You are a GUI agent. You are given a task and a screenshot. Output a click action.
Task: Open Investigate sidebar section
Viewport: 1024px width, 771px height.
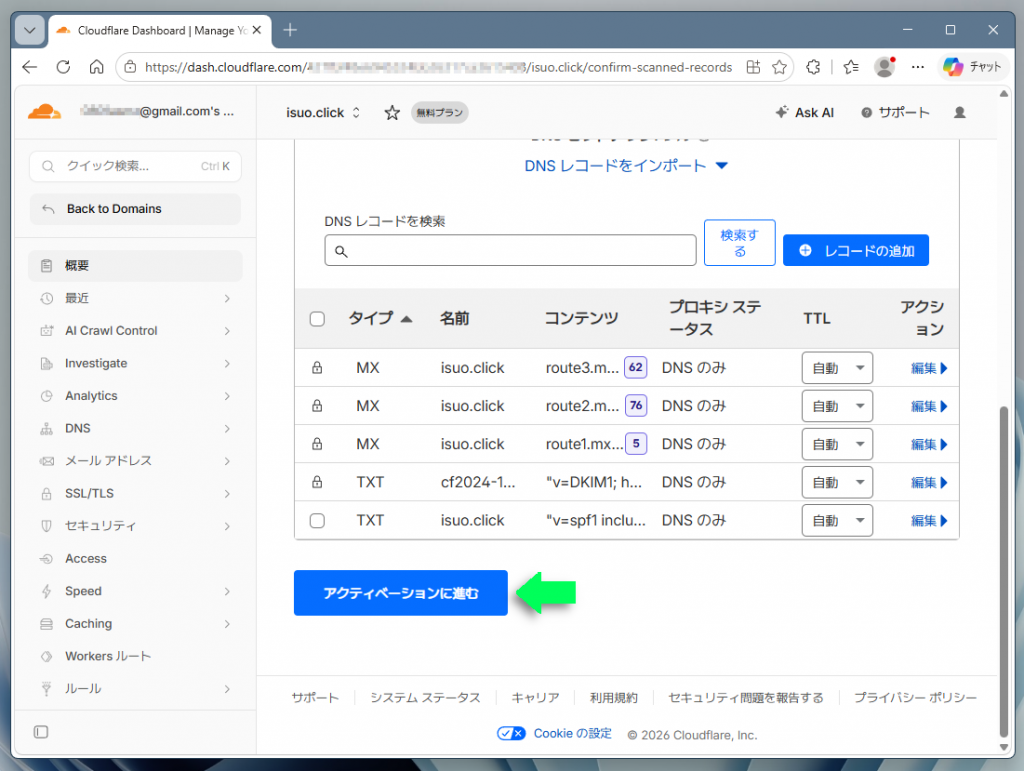pyautogui.click(x=135, y=364)
